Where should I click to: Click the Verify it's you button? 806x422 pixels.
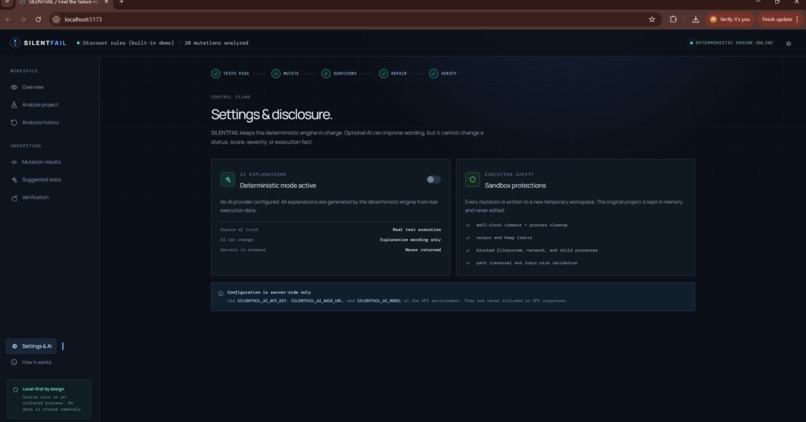point(729,20)
